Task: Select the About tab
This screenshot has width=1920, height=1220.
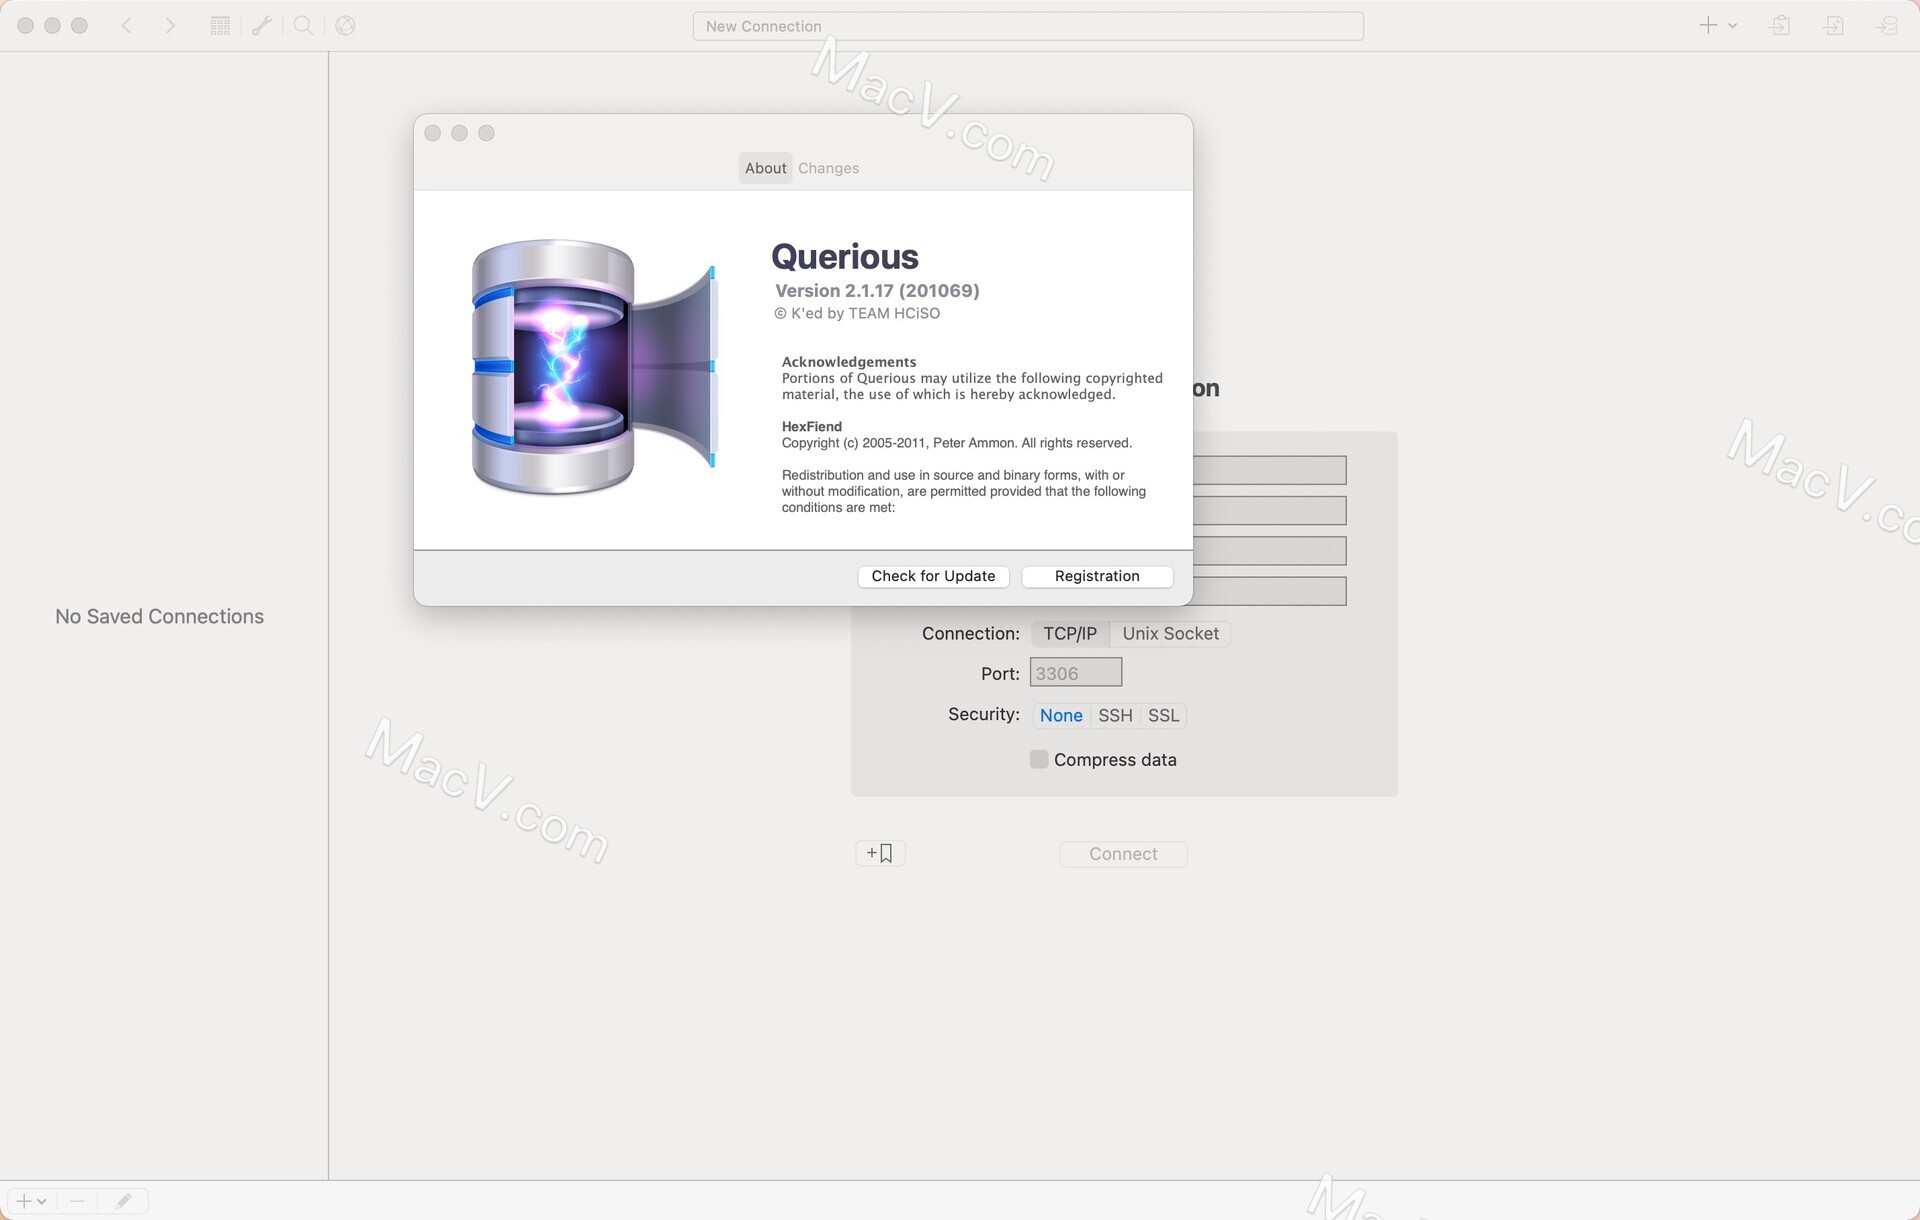Action: pos(766,168)
